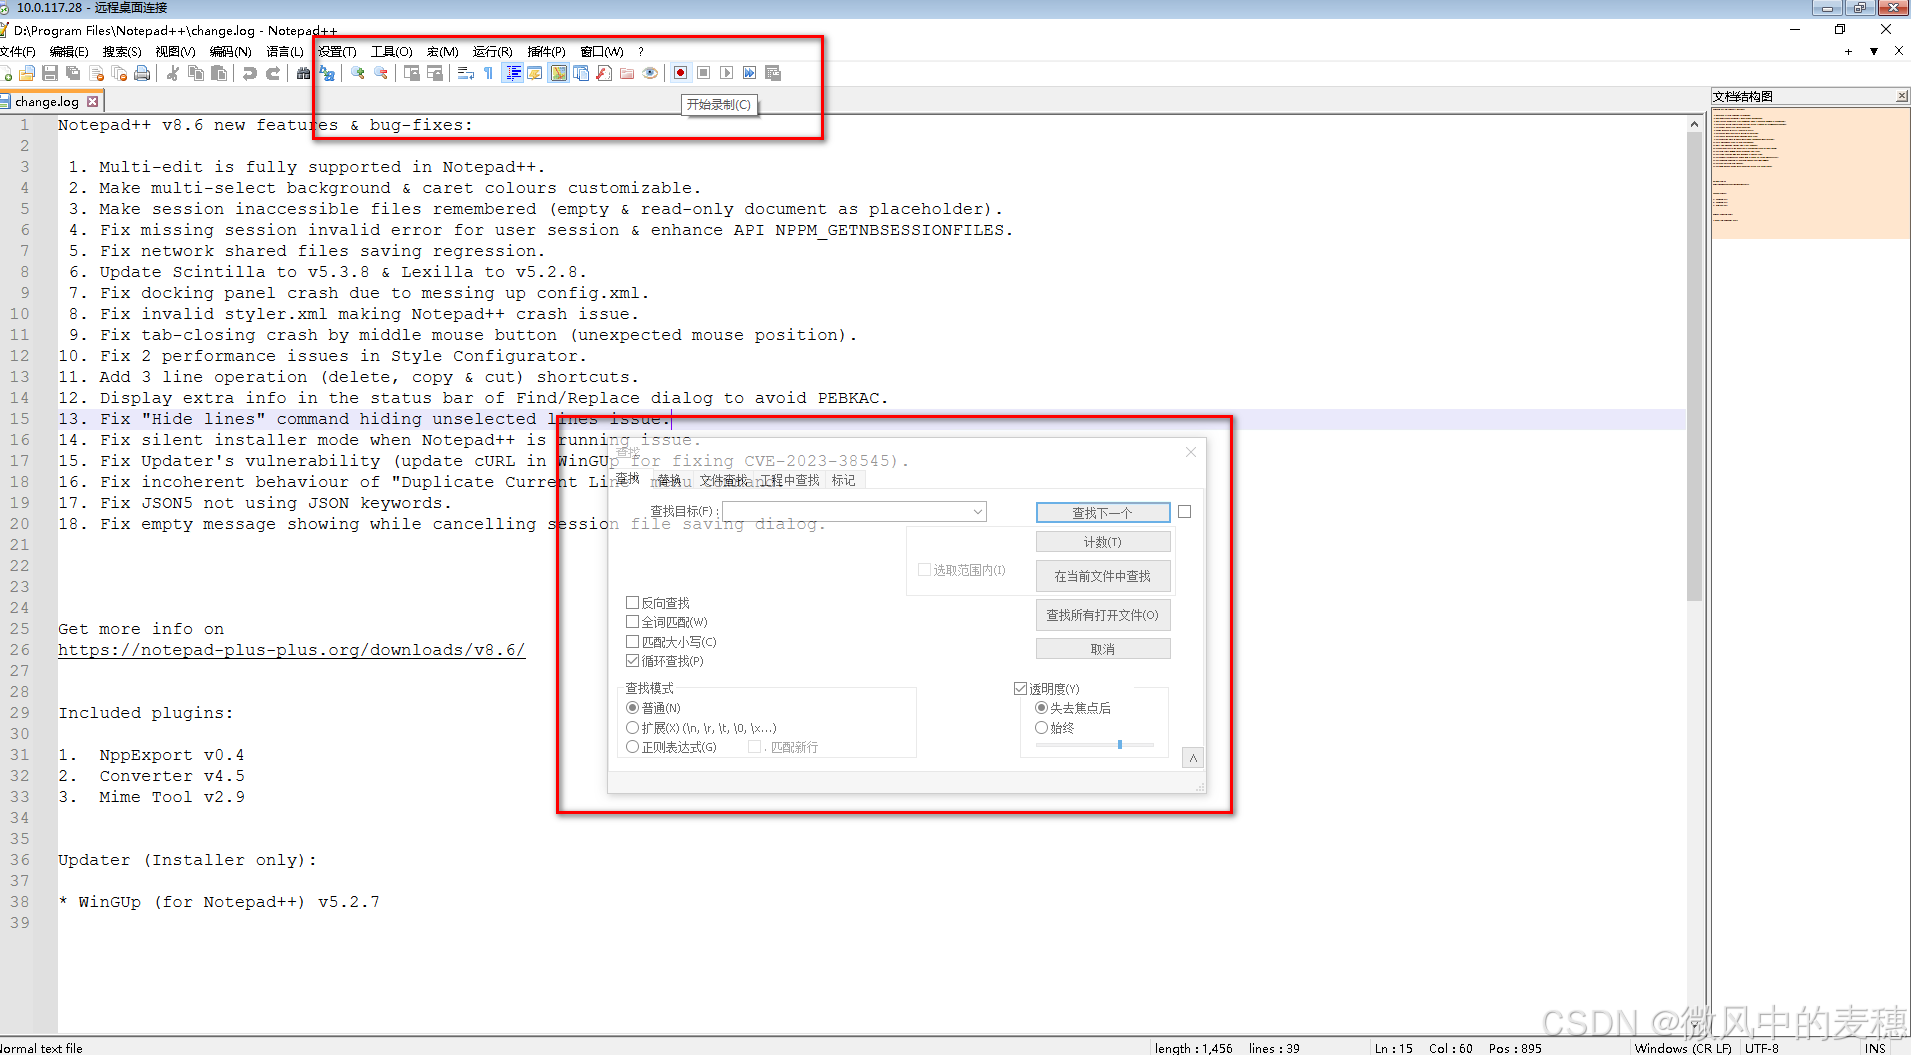Click the document map highlighted thumbnail

click(x=1810, y=173)
